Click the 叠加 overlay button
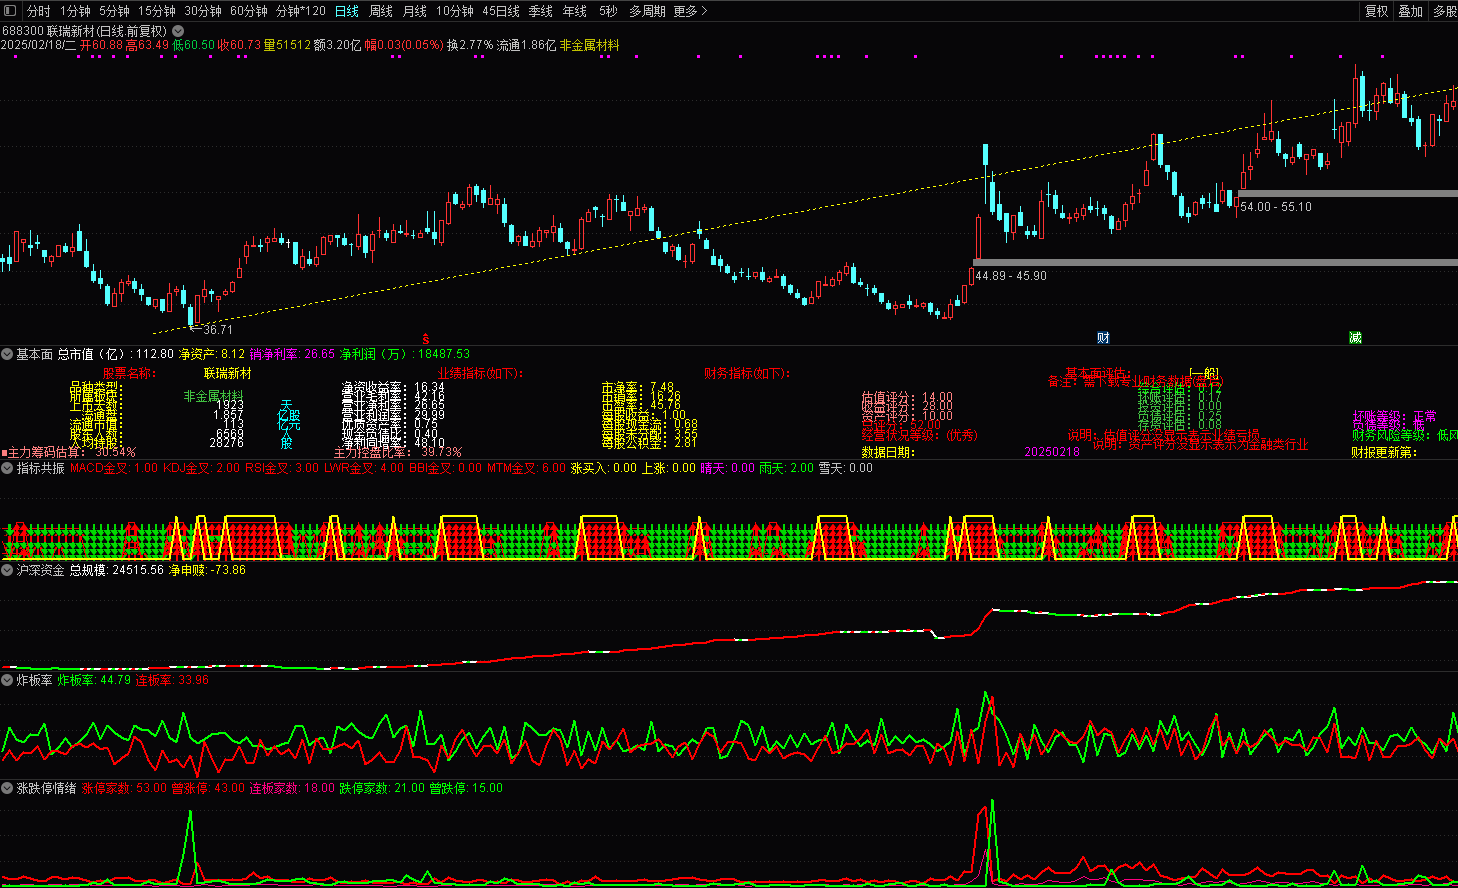 coord(1411,11)
